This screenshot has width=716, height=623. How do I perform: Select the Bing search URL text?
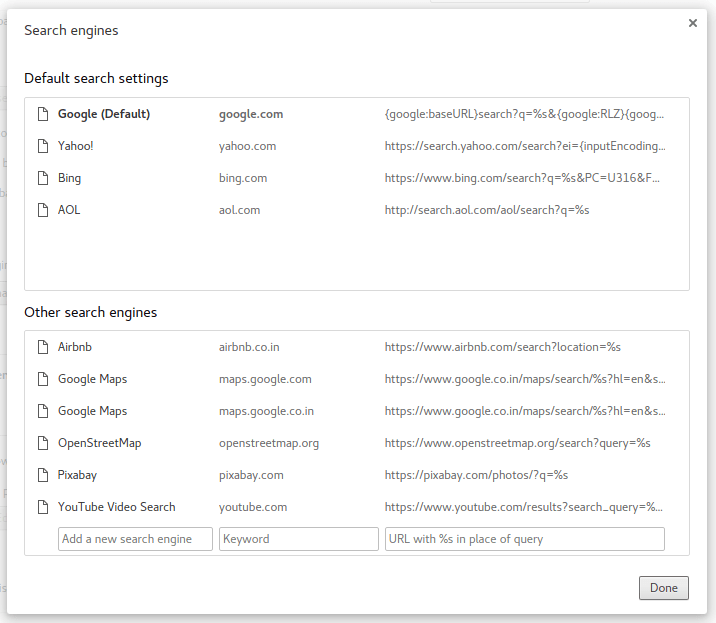point(522,178)
